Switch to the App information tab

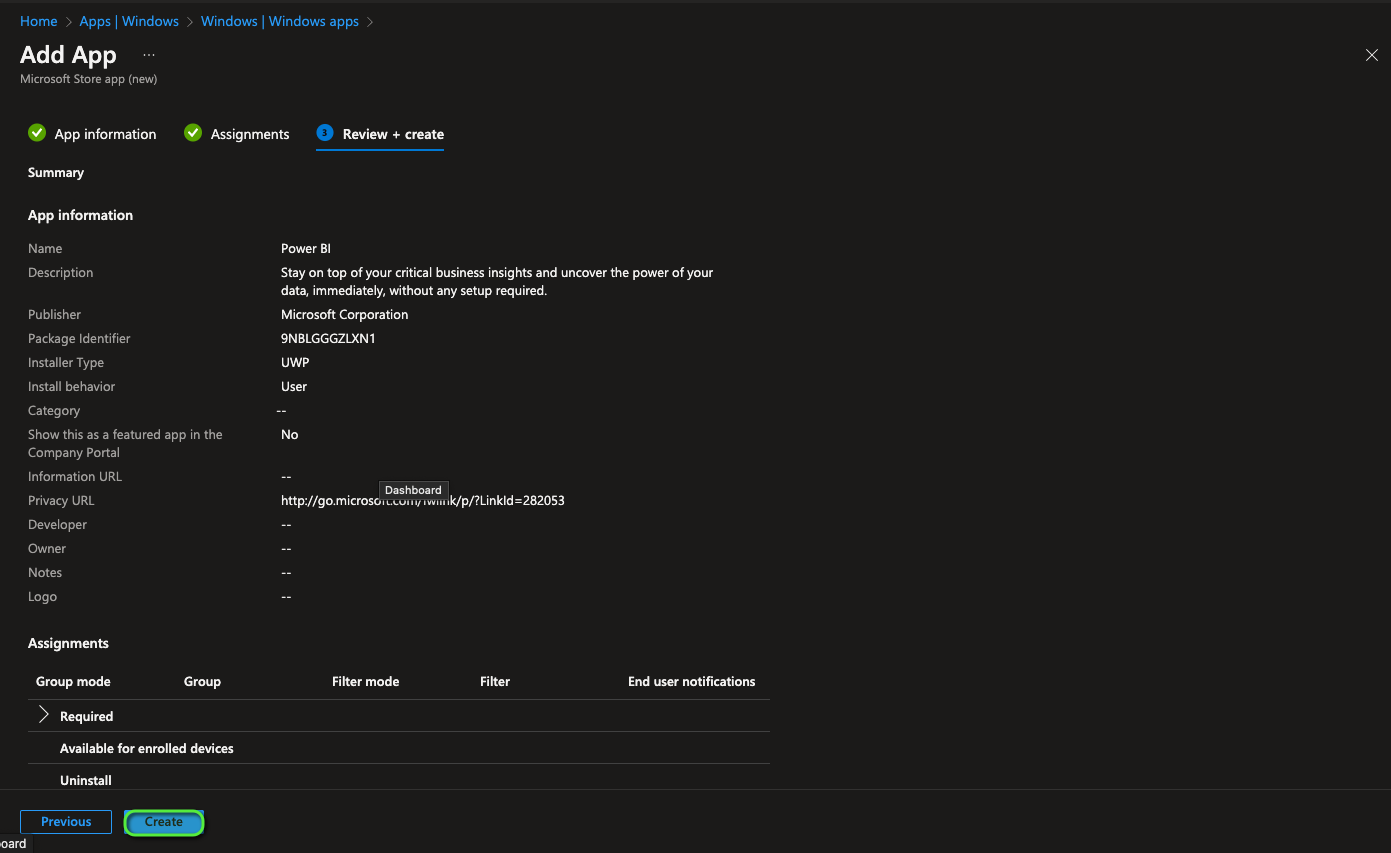[105, 133]
